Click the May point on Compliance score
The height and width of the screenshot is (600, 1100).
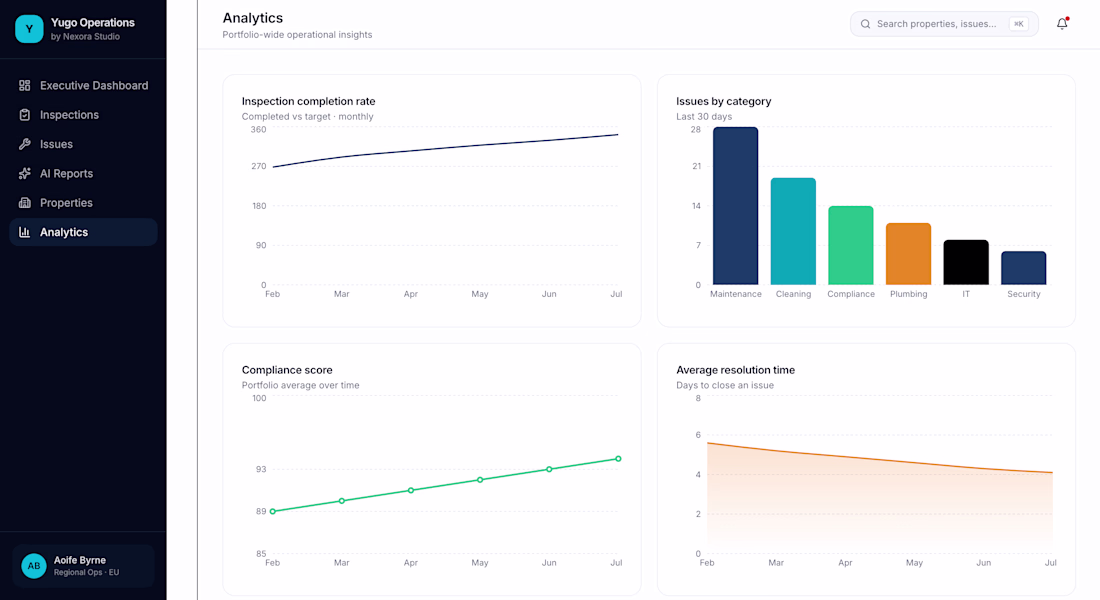coord(480,480)
